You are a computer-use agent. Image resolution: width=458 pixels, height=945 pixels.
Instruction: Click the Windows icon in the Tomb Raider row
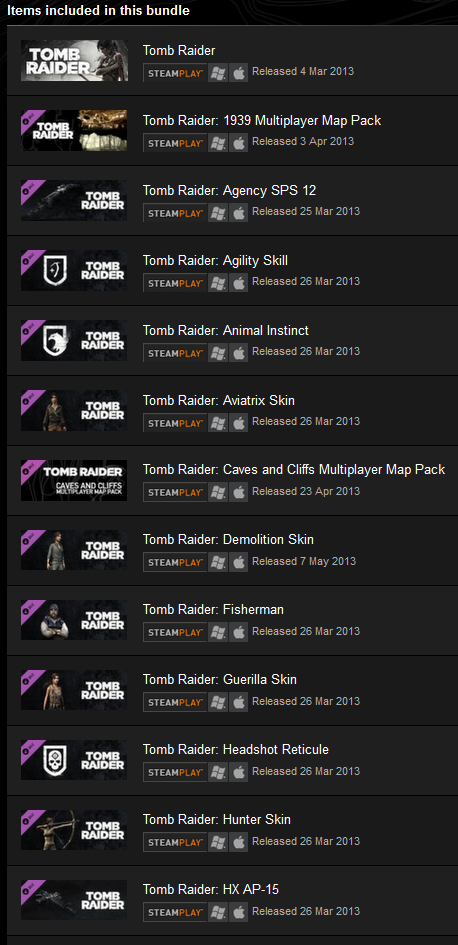tap(218, 73)
